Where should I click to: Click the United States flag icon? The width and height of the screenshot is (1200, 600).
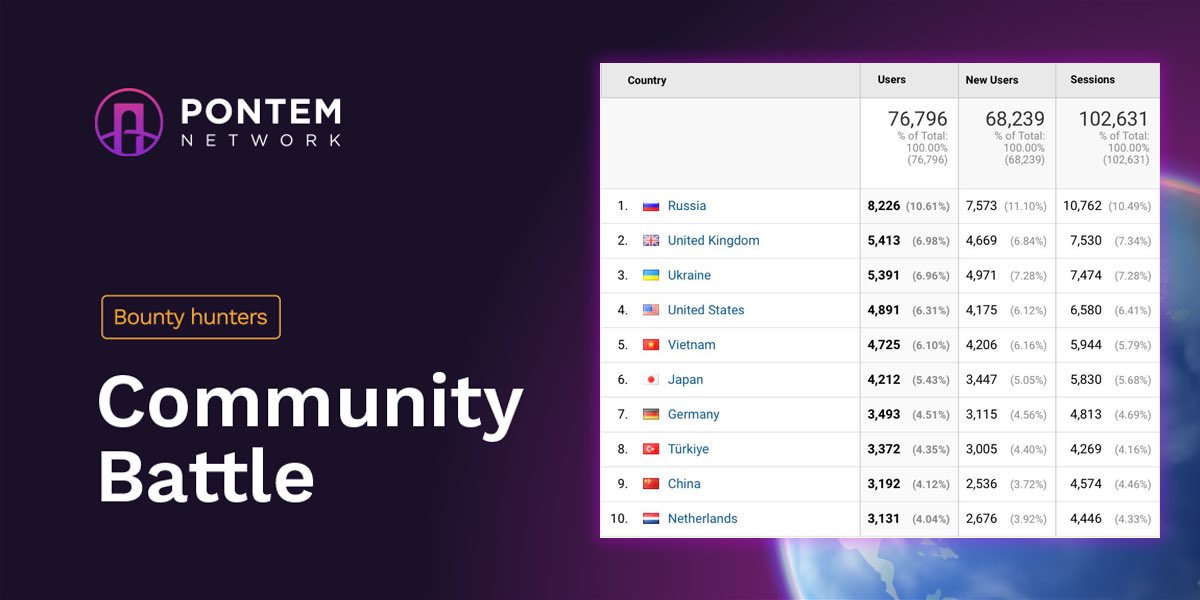tap(651, 310)
